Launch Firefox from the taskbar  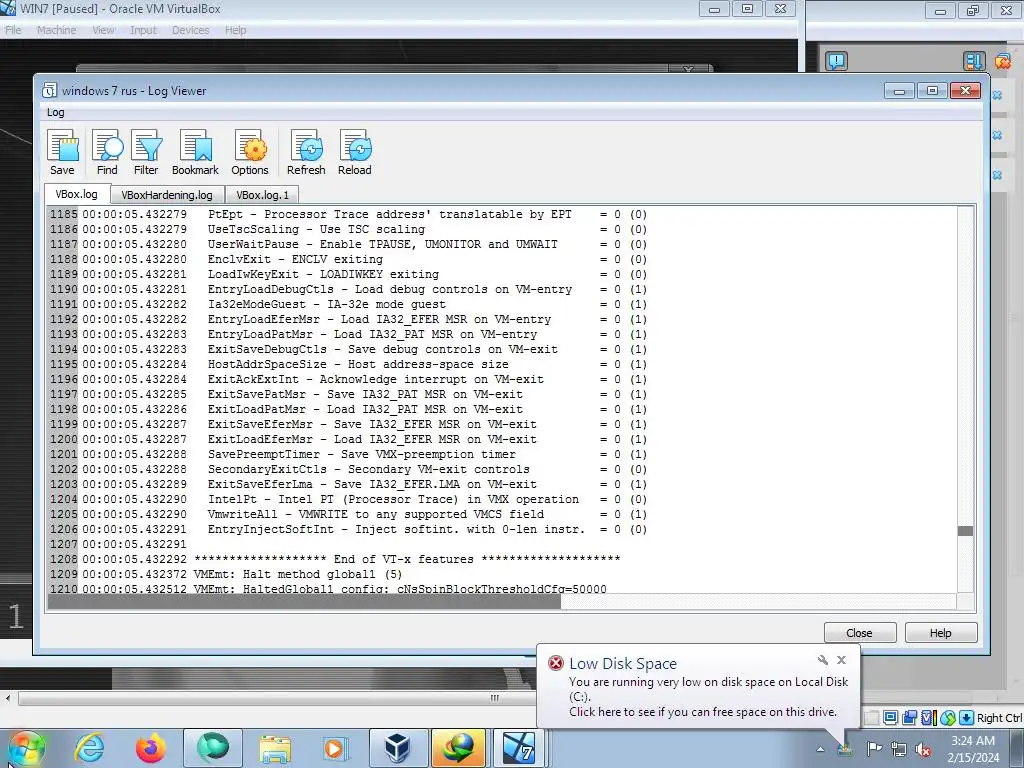[150, 748]
